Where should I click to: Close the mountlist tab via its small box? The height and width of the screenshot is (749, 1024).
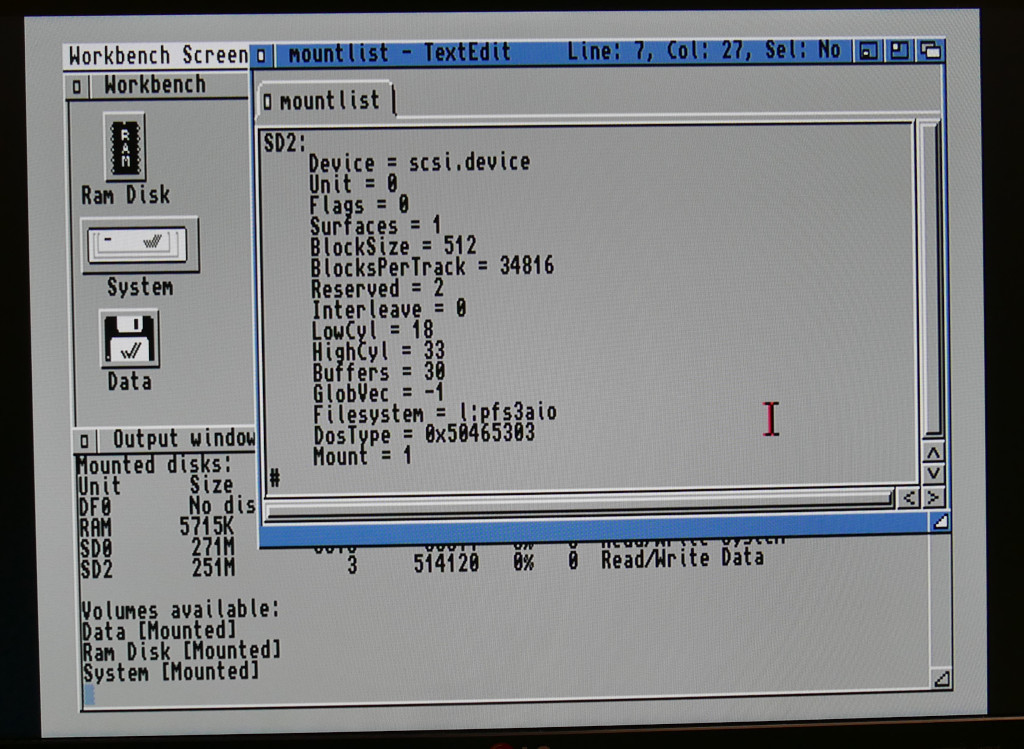(267, 101)
